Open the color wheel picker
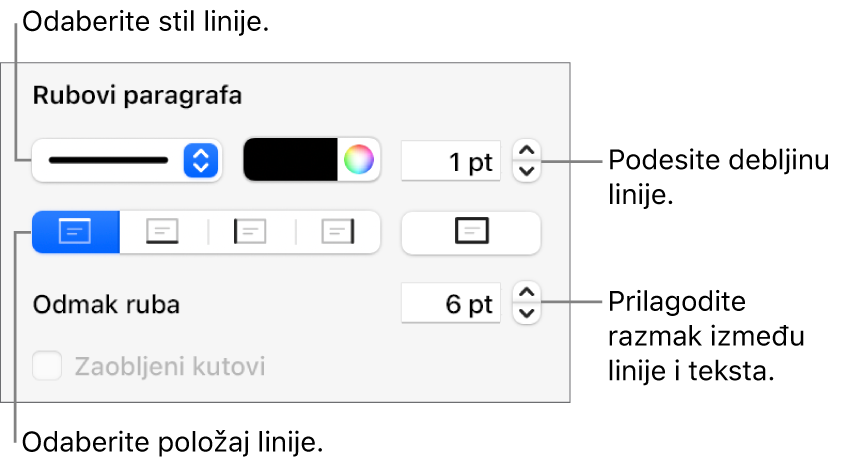Viewport: 844px width, 467px height. (359, 159)
